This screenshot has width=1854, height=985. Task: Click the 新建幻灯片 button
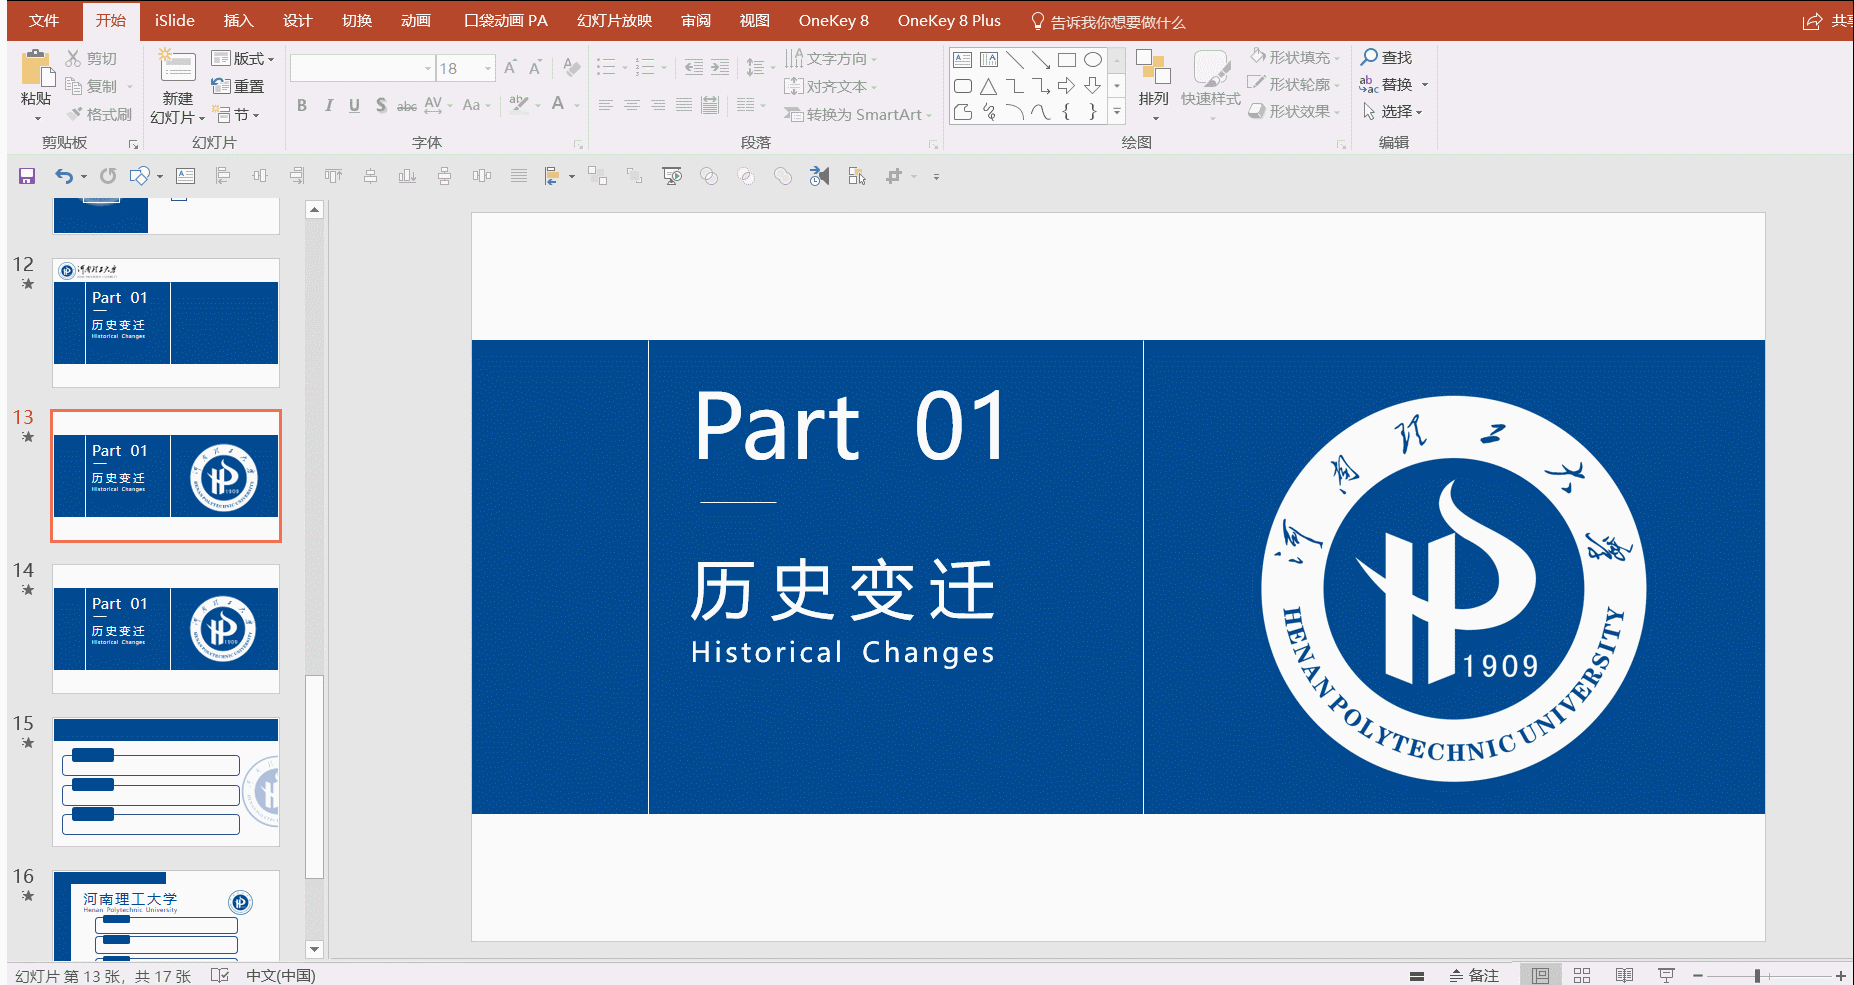(x=177, y=85)
